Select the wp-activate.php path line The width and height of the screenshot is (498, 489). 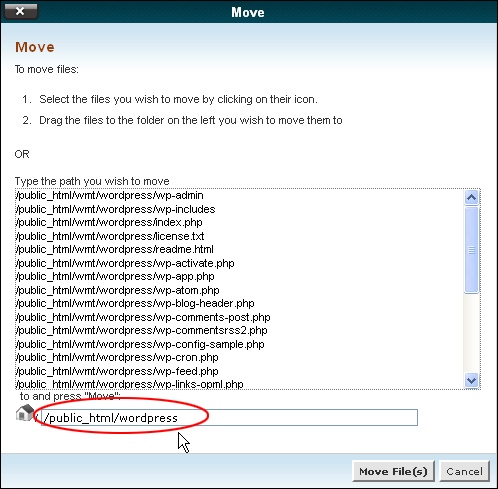click(x=125, y=263)
